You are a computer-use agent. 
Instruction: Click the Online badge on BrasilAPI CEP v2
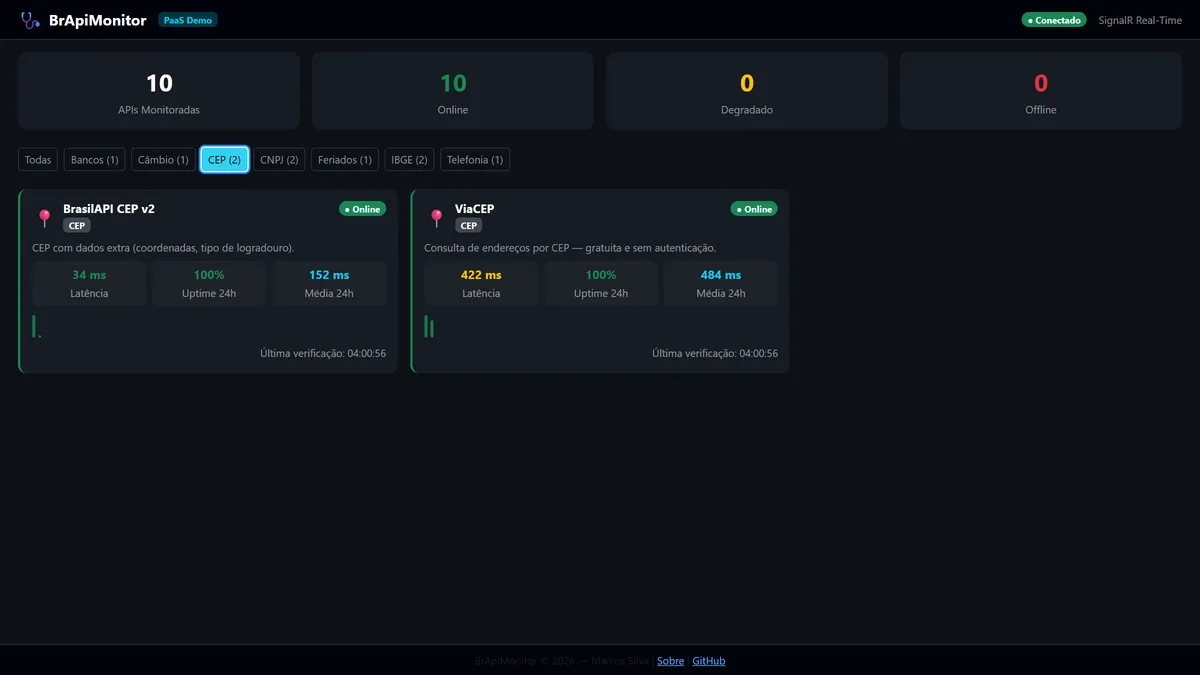[x=362, y=209]
